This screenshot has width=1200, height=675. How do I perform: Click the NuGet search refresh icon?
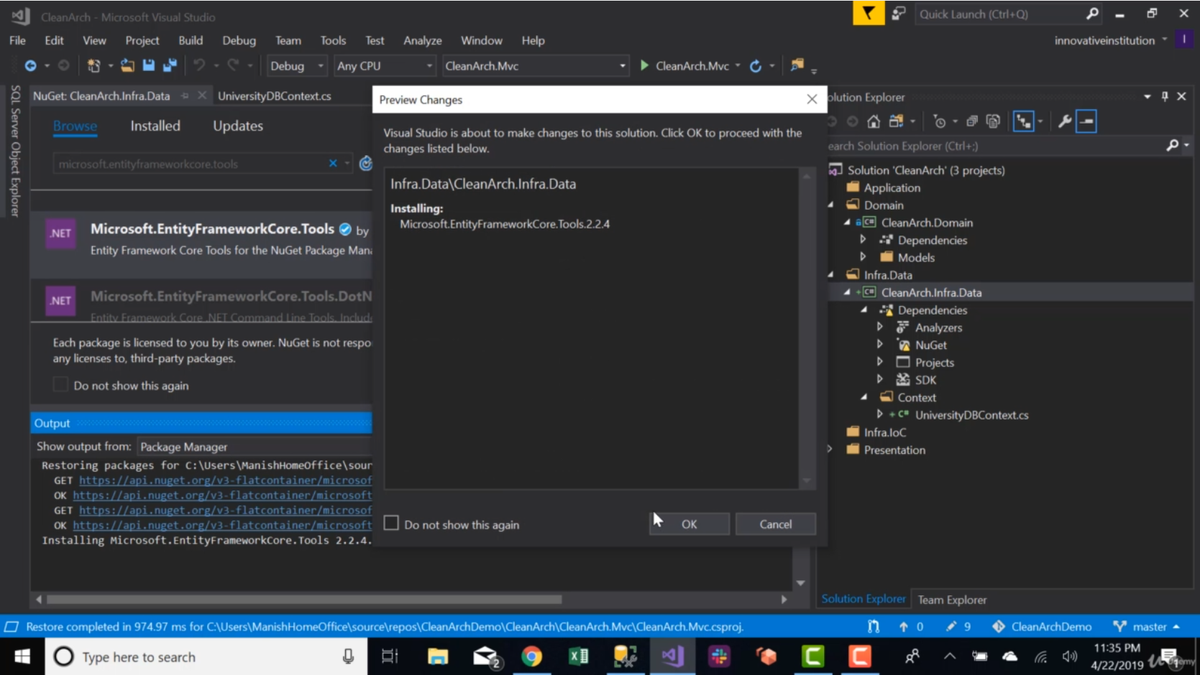366,164
